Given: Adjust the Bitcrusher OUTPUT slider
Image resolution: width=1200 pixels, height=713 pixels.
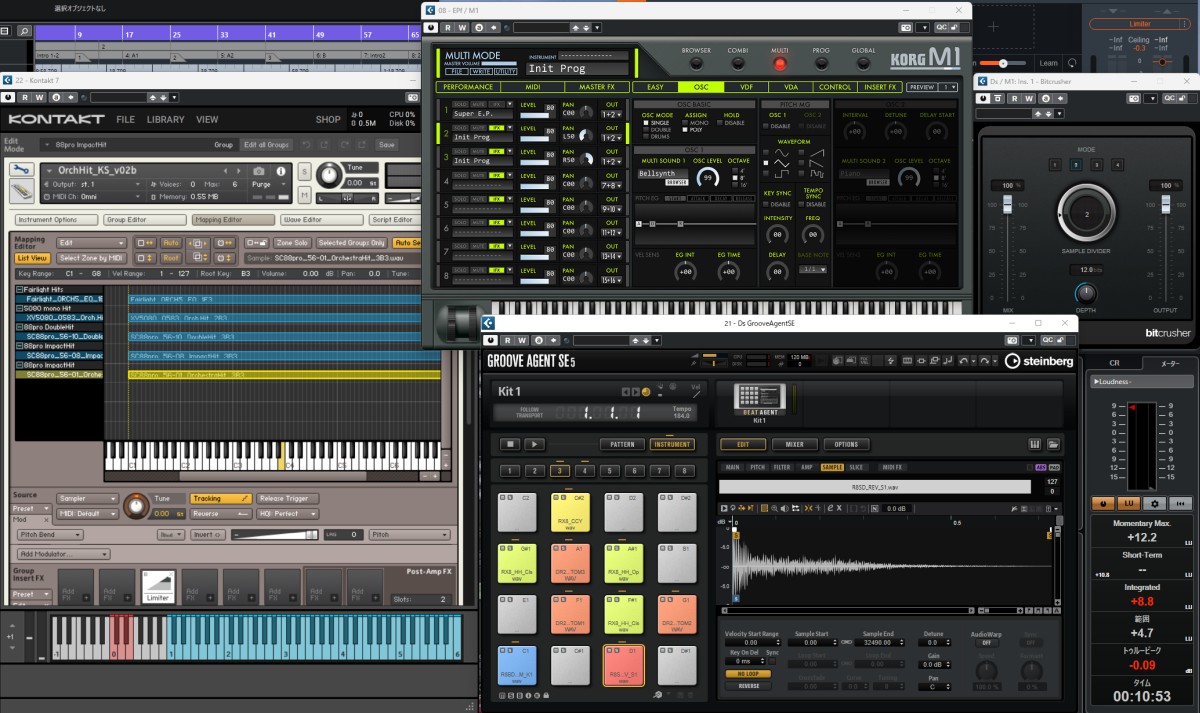Looking at the screenshot, I should pos(1164,206).
